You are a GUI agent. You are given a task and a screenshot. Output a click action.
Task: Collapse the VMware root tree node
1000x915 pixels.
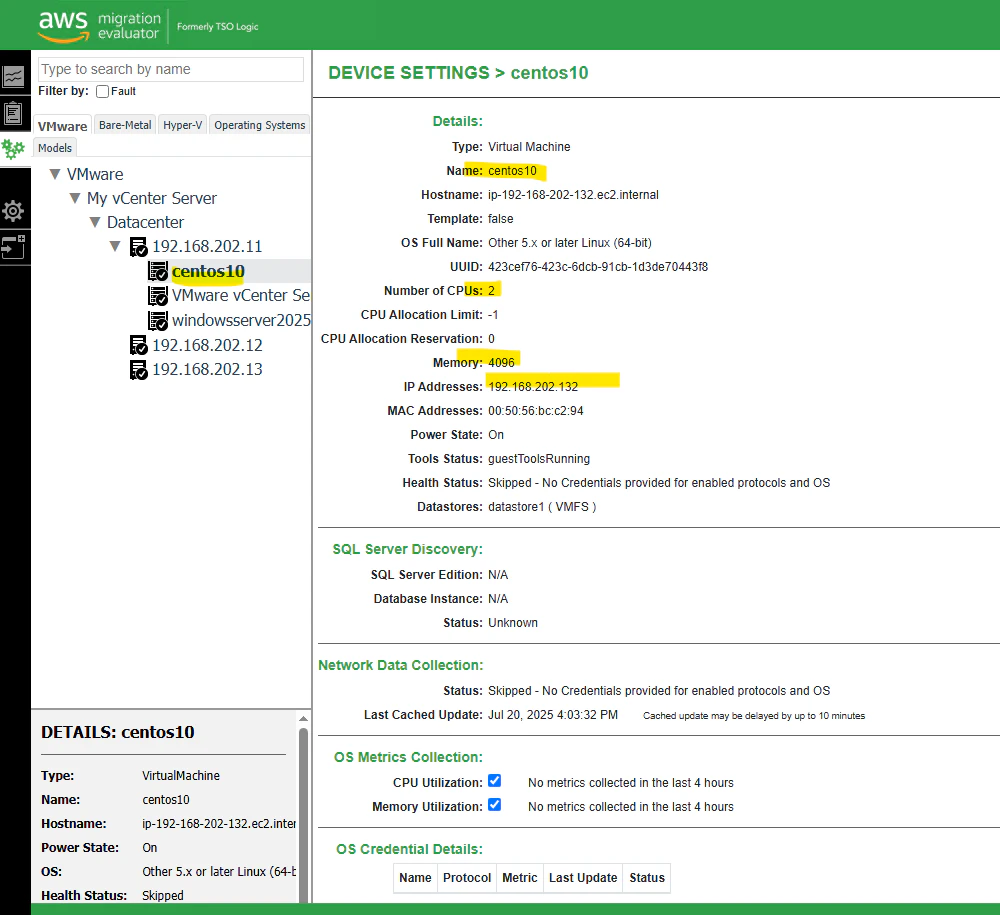click(55, 174)
